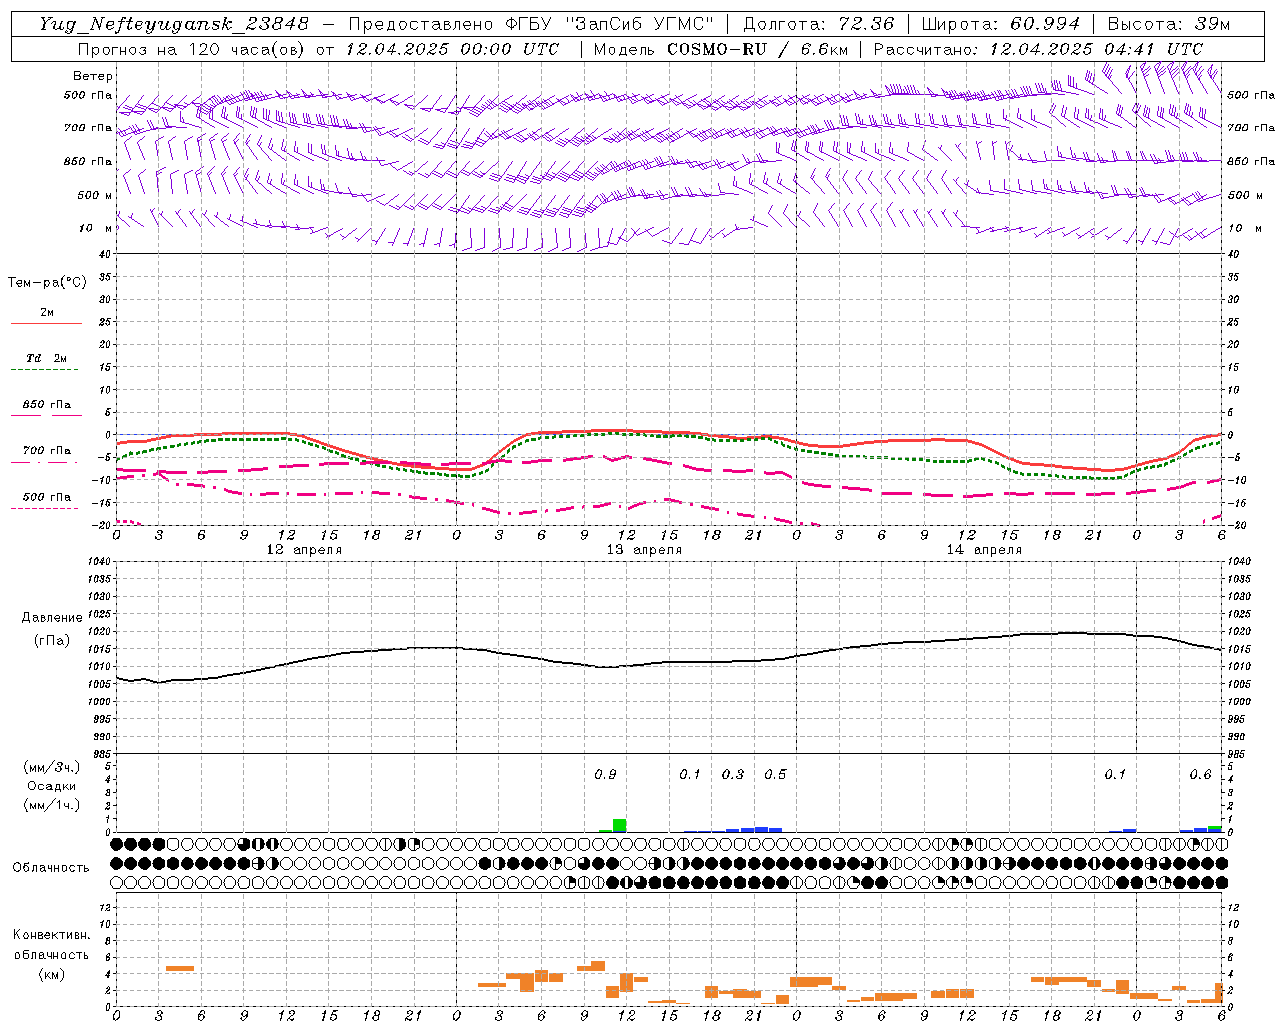Click the 13 апреля date label
This screenshot has width=1280, height=1024.
click(644, 550)
